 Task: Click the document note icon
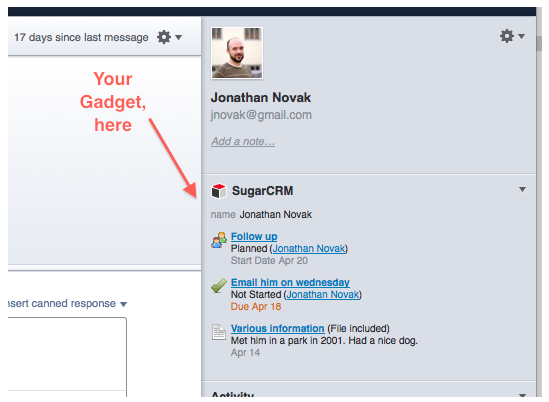coord(219,332)
